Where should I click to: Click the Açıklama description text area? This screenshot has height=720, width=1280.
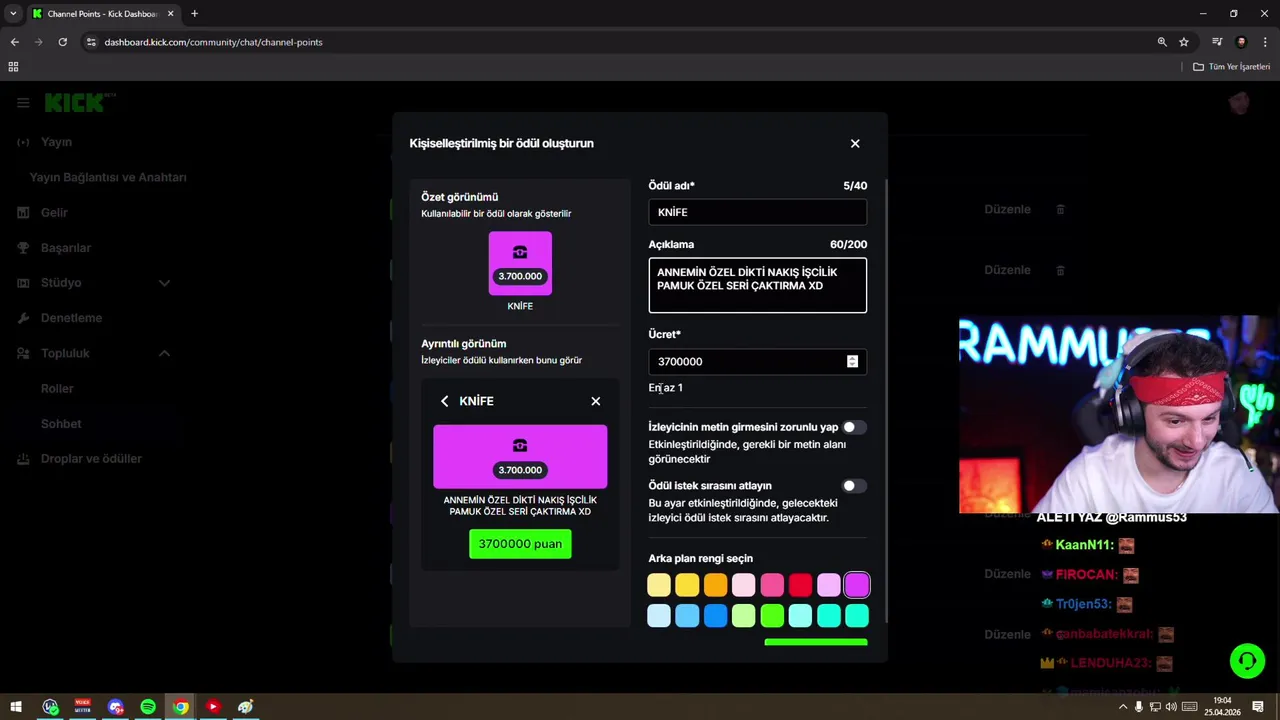[x=757, y=285]
